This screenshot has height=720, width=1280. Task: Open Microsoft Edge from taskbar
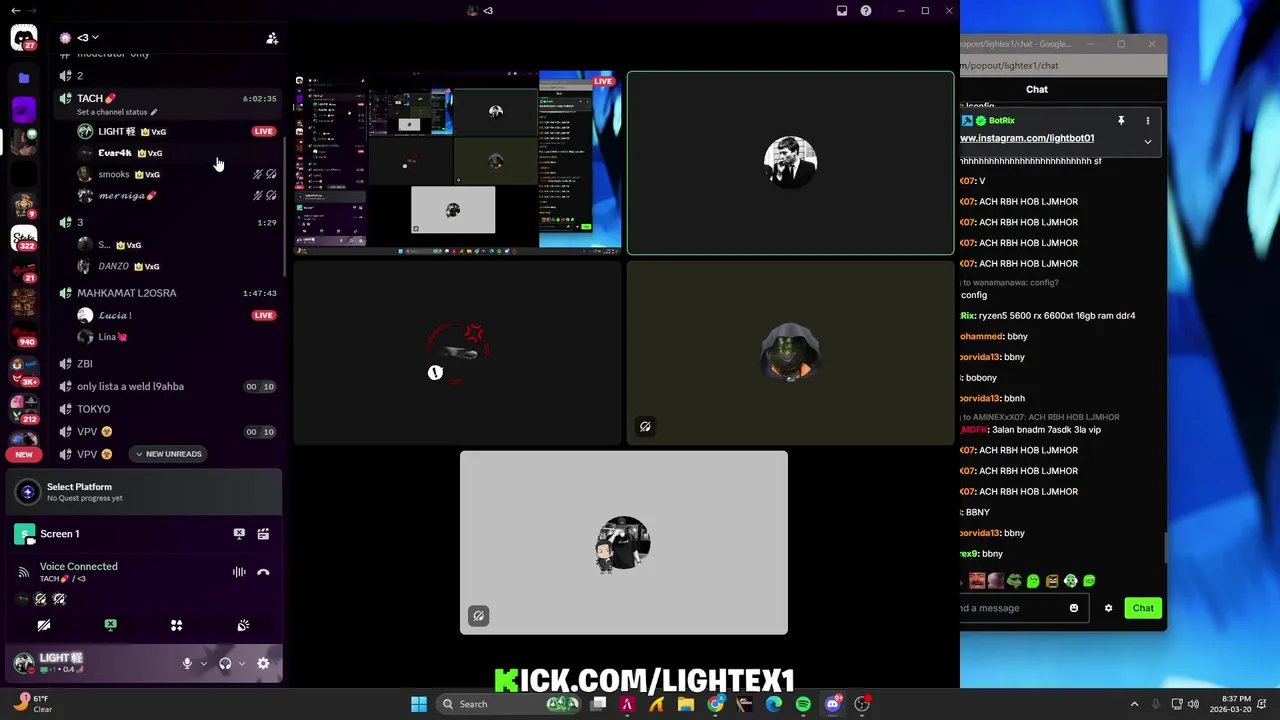774,704
